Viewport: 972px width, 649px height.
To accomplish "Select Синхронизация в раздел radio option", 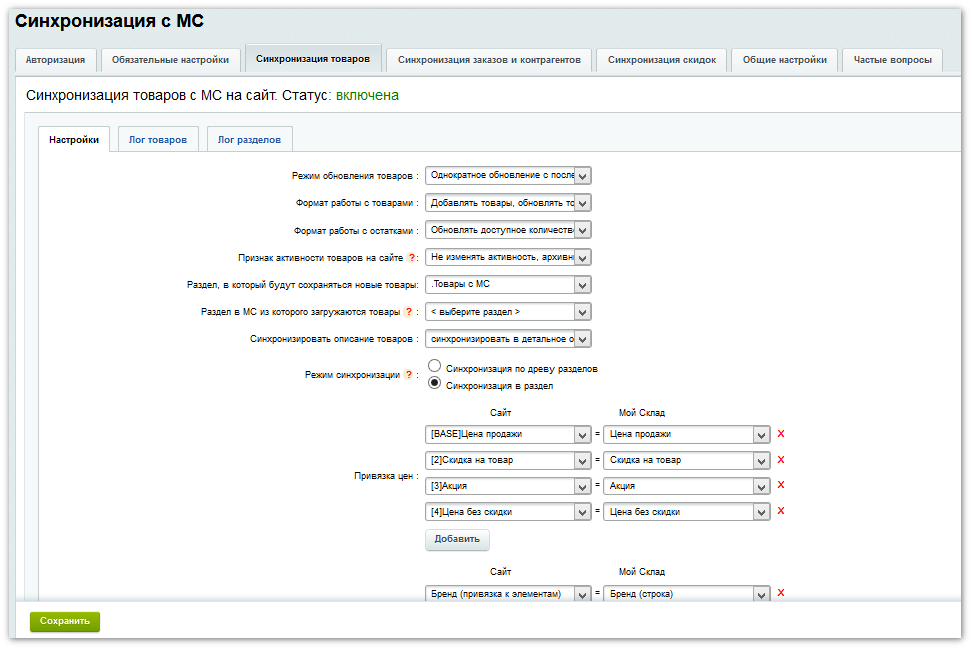I will click(435, 384).
